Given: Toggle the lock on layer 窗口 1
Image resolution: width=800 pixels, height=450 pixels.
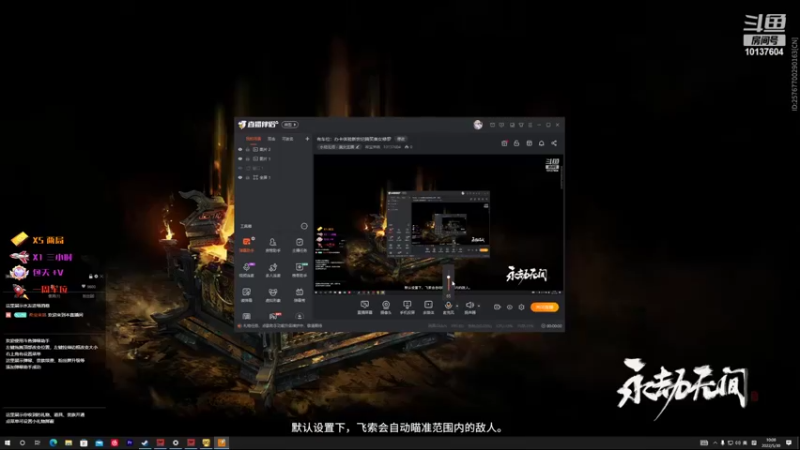Looking at the screenshot, I should tap(248, 168).
